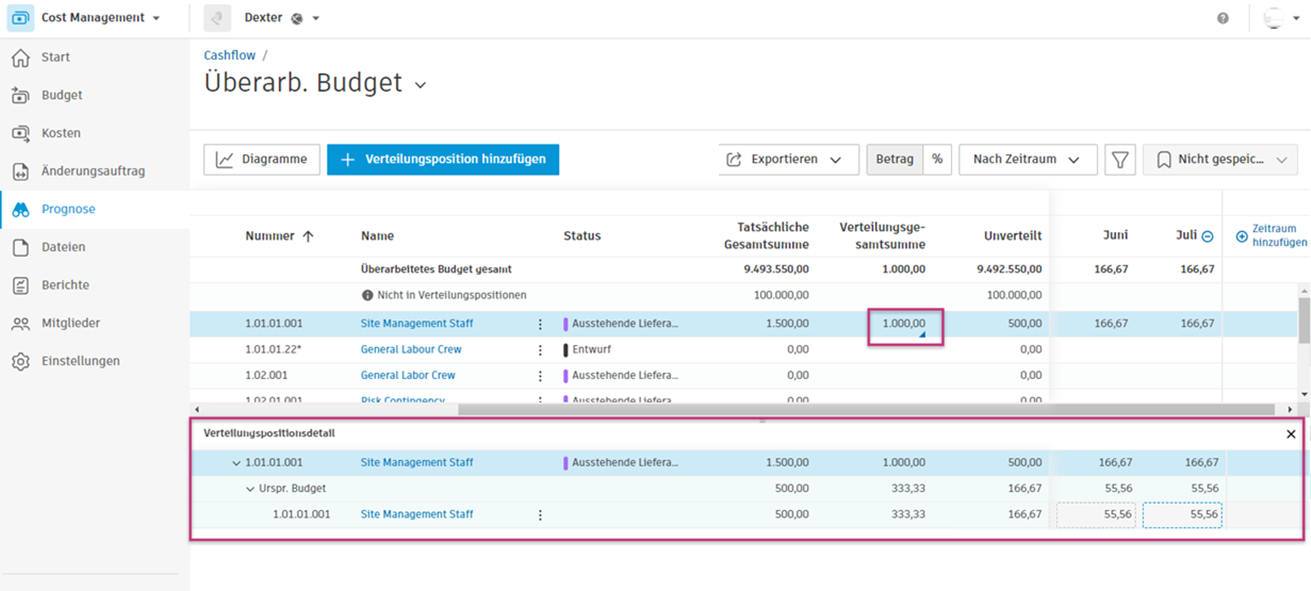This screenshot has width=1311, height=591.
Task: Switch display to Betrag mode
Action: tap(894, 160)
